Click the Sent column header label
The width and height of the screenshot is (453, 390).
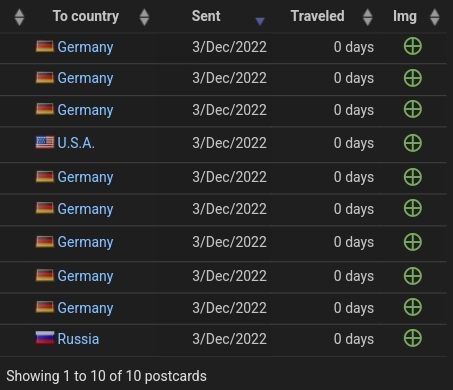[206, 16]
